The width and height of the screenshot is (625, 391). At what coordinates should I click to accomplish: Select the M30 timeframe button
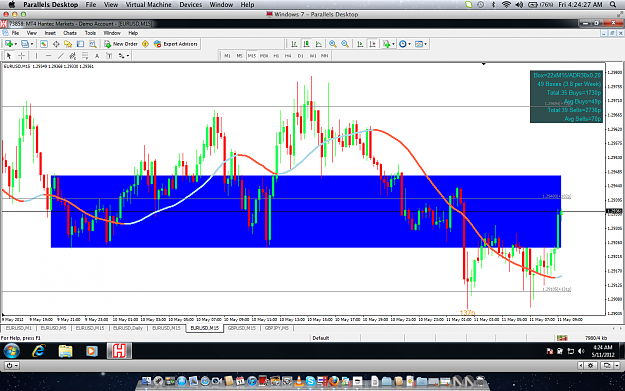[x=264, y=56]
